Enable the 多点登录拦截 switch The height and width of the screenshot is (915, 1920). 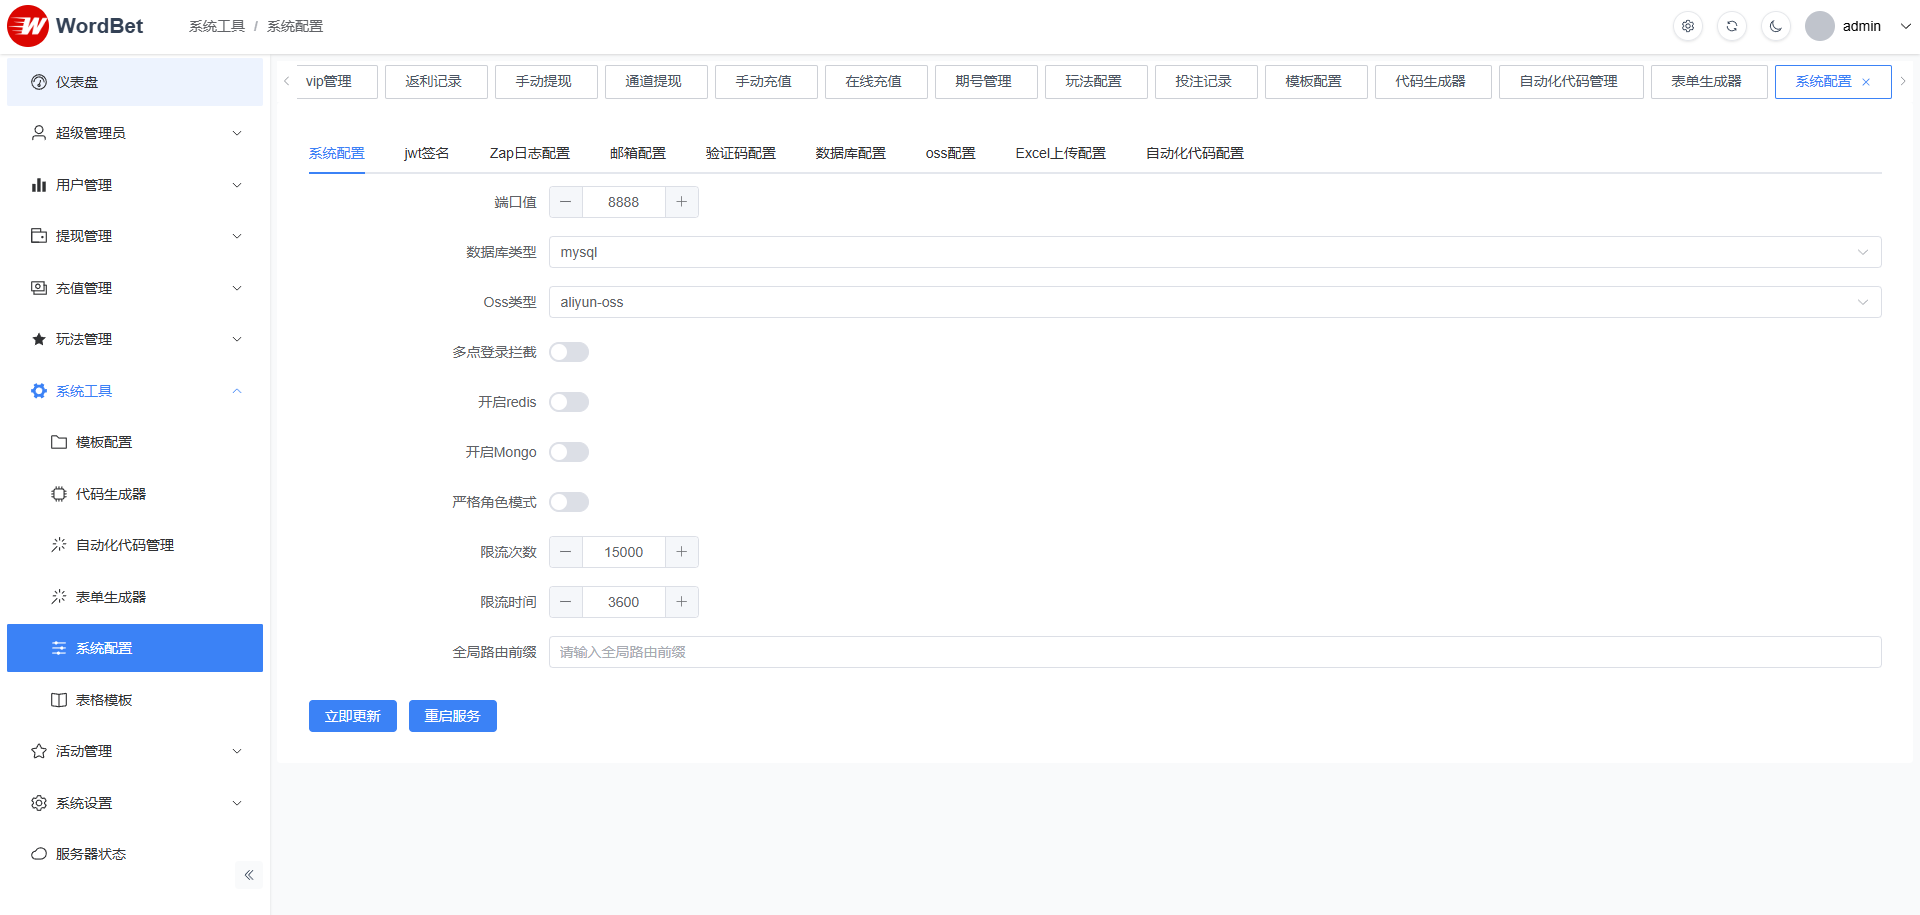tap(569, 352)
